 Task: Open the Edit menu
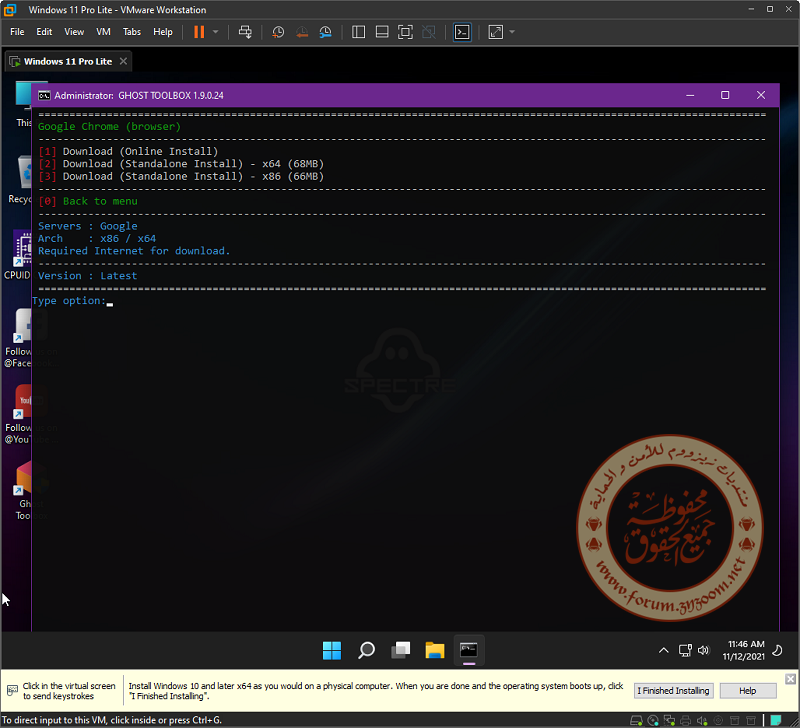coord(44,32)
